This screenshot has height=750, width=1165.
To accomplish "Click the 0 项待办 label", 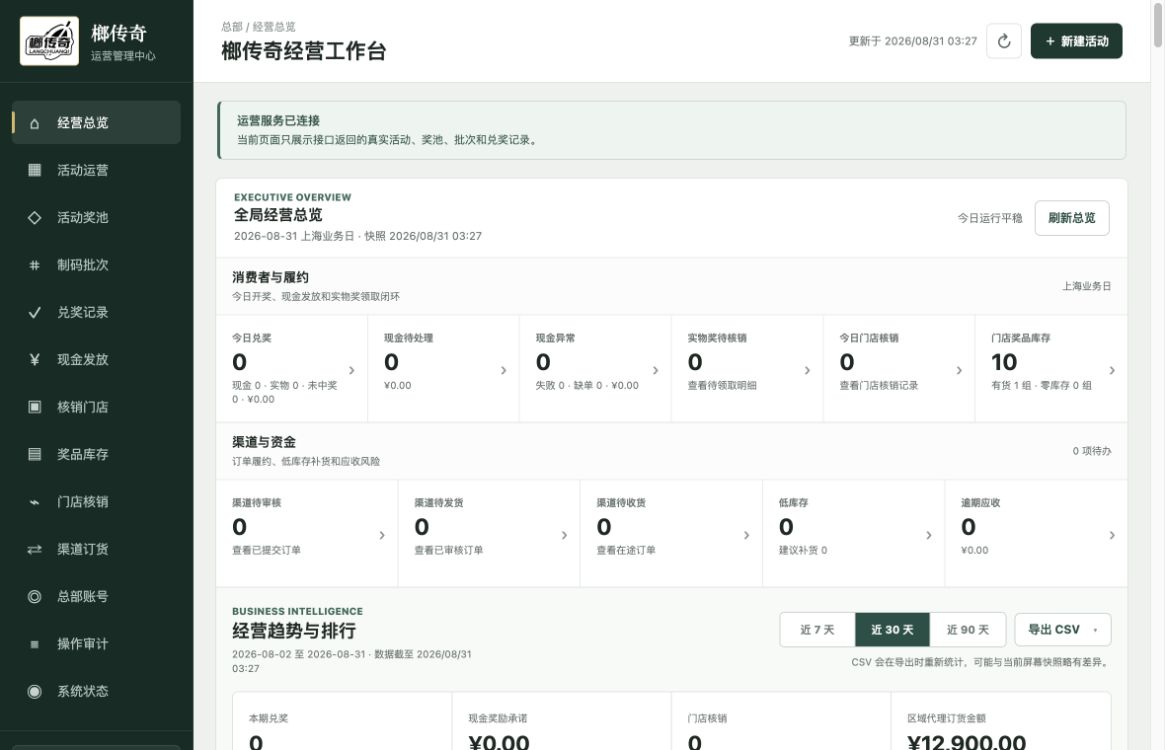I will click(x=1091, y=451).
